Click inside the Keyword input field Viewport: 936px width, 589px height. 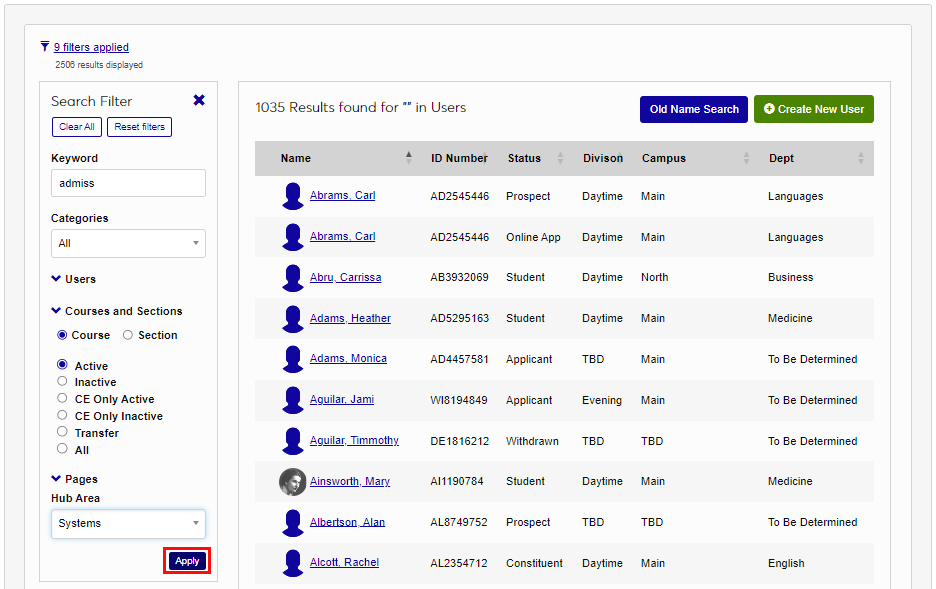pos(128,183)
